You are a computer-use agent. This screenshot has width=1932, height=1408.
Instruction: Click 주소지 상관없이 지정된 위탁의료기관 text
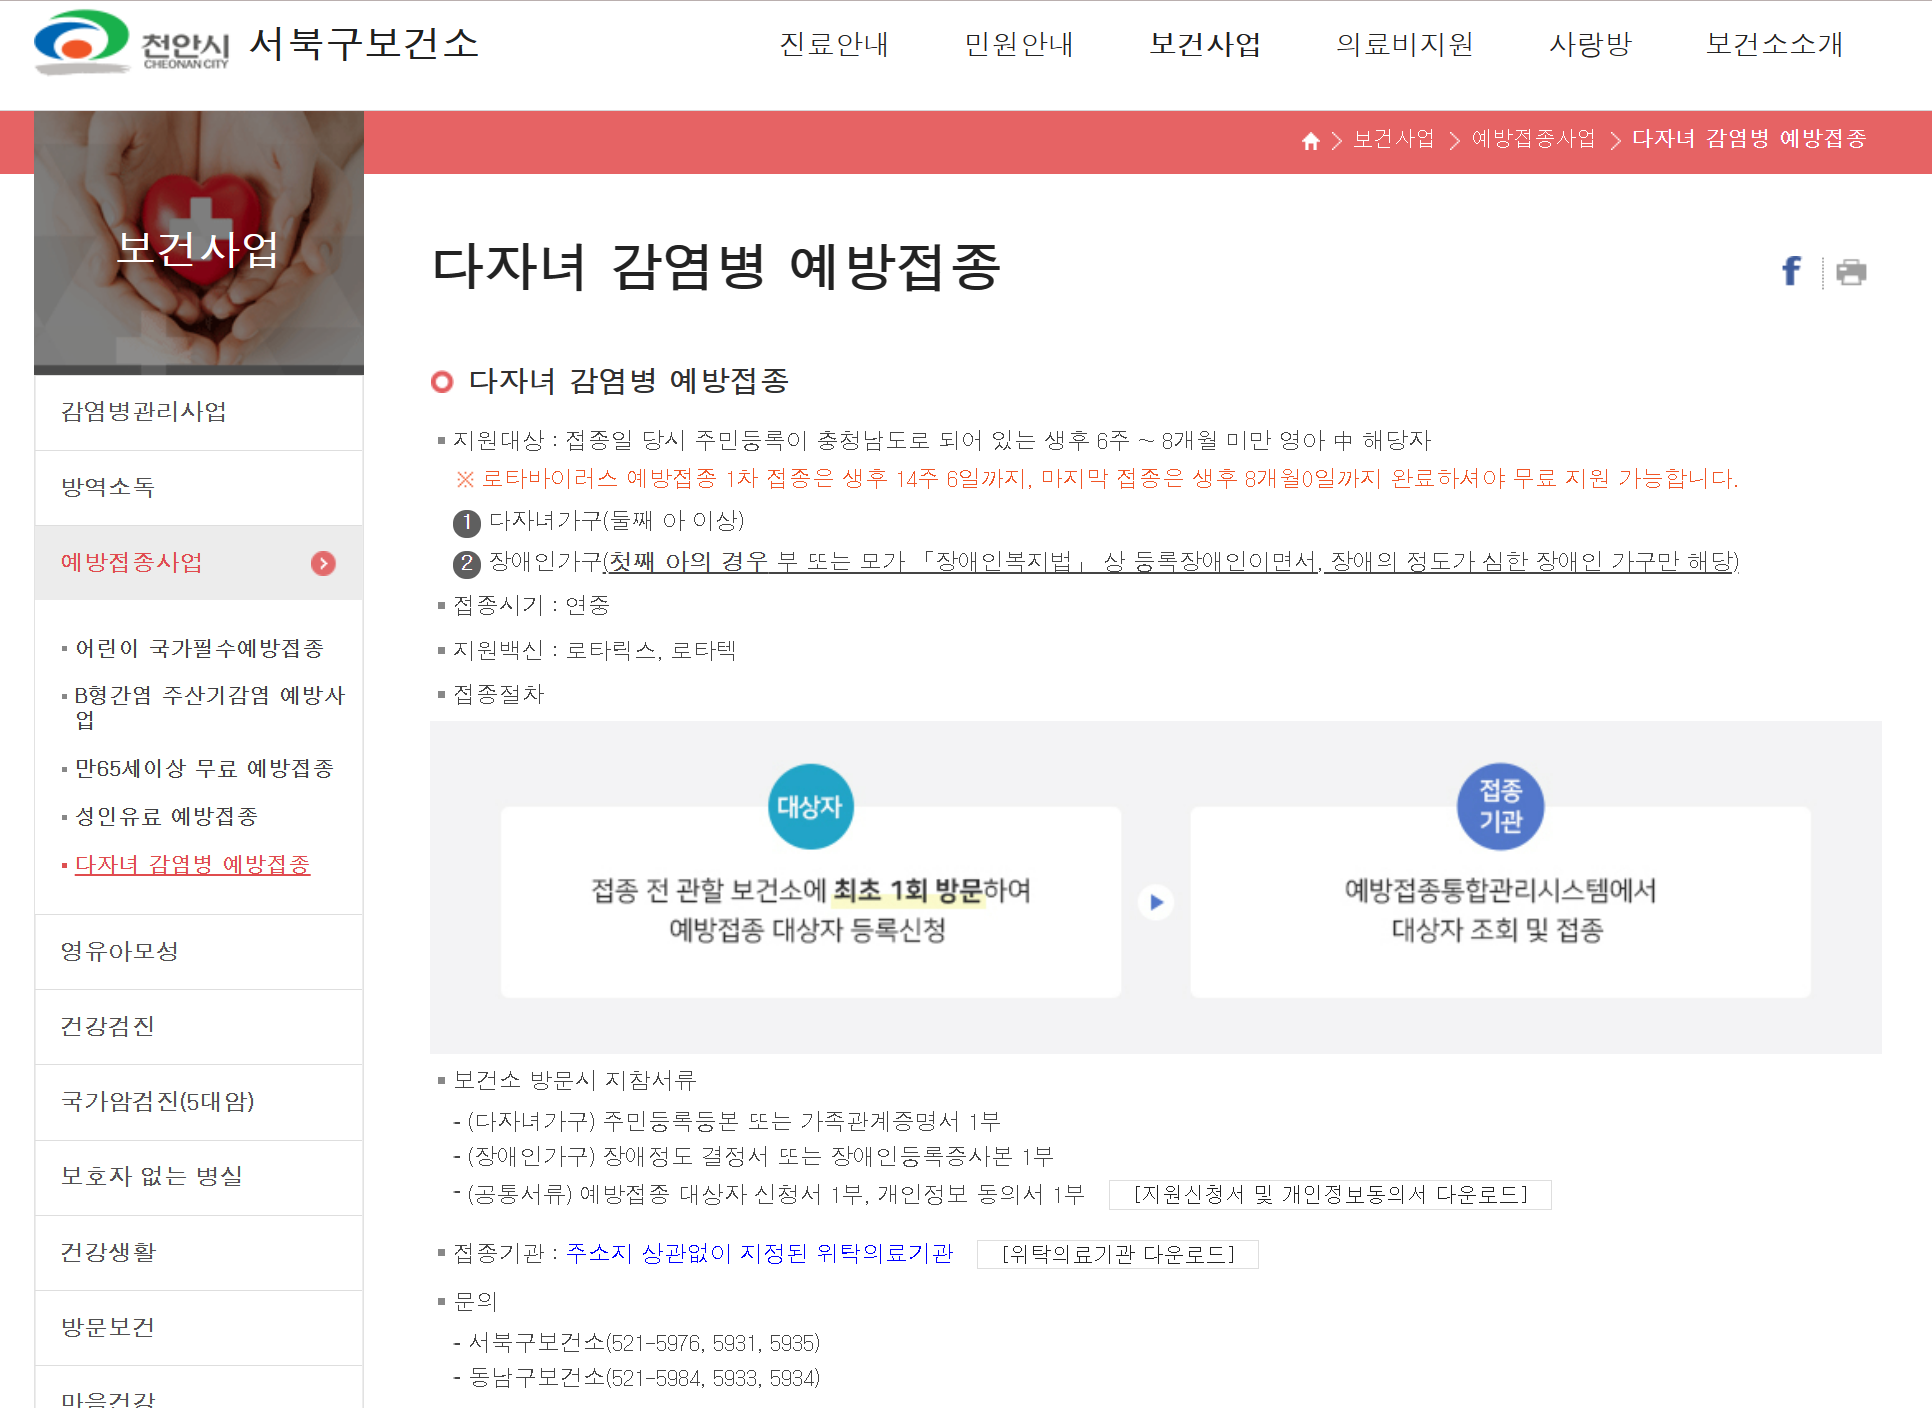pyautogui.click(x=760, y=1254)
